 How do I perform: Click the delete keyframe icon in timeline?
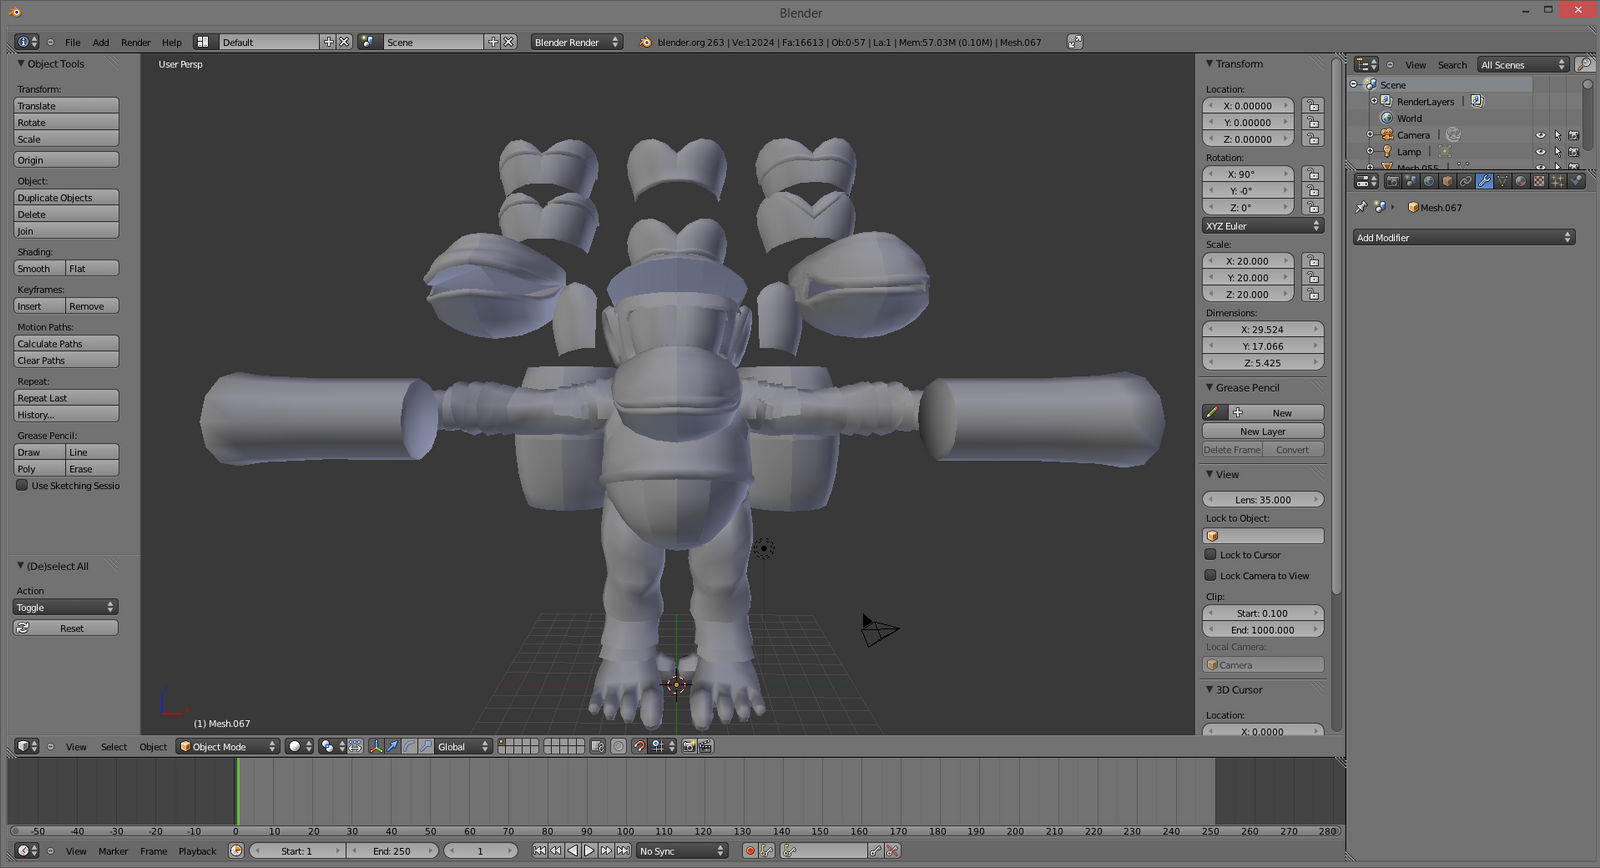pos(892,851)
